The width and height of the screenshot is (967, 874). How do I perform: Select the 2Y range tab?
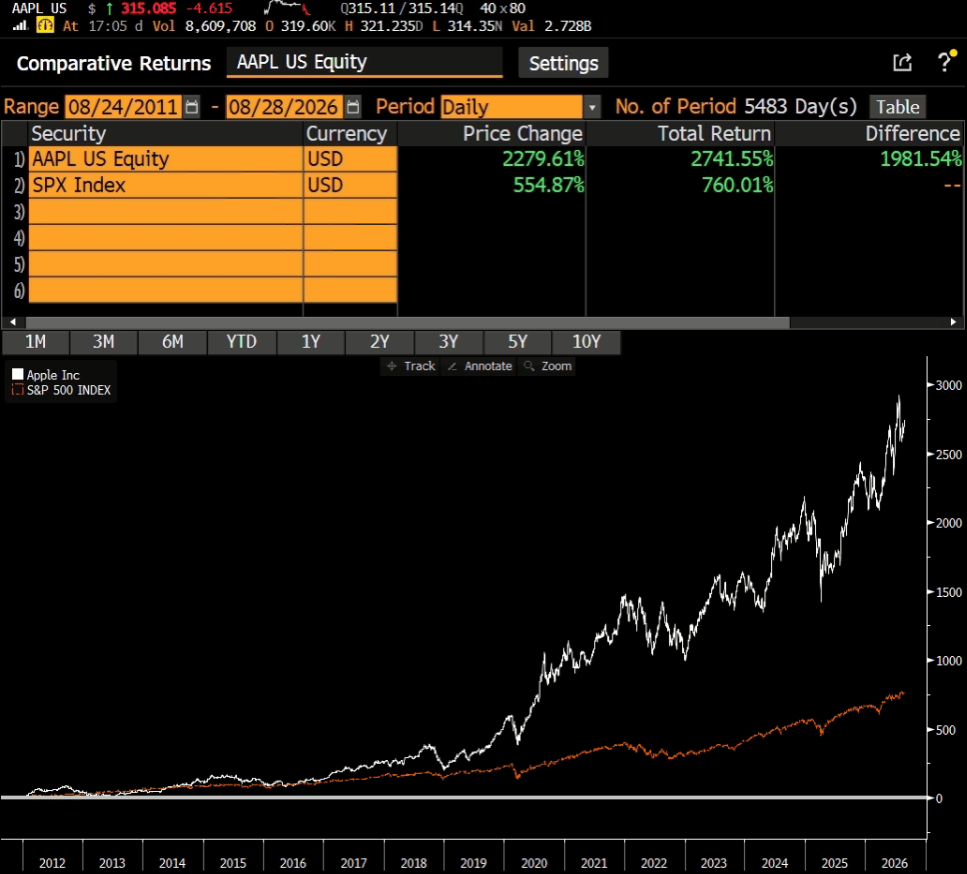tap(380, 342)
